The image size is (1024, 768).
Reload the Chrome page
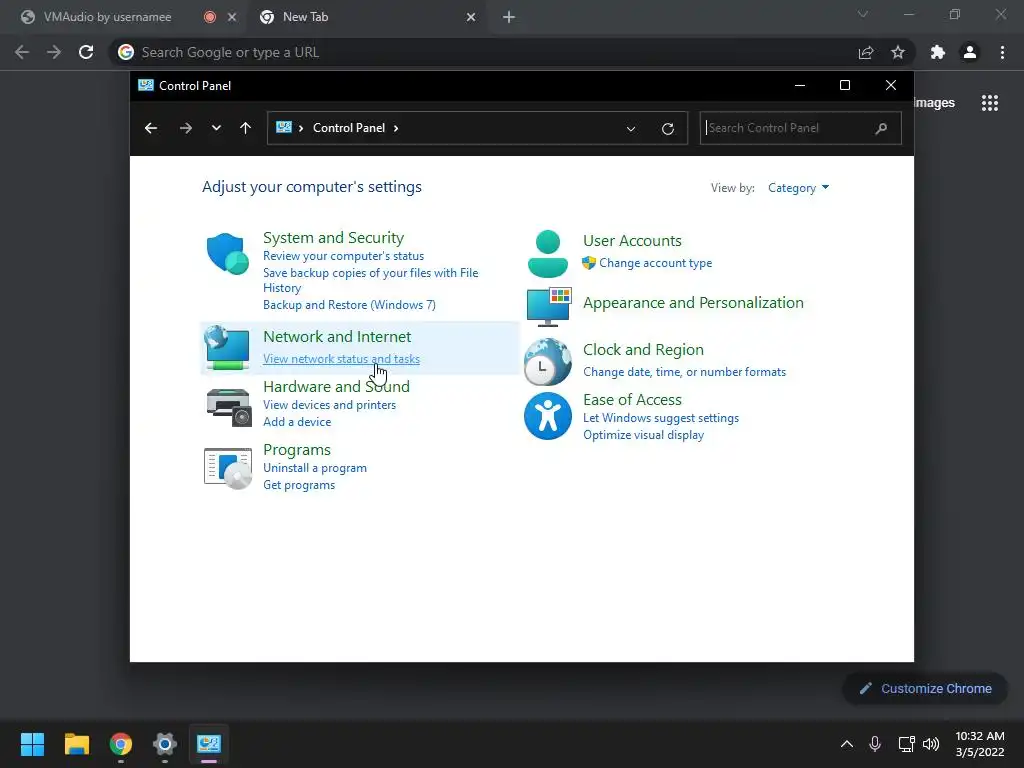click(86, 52)
